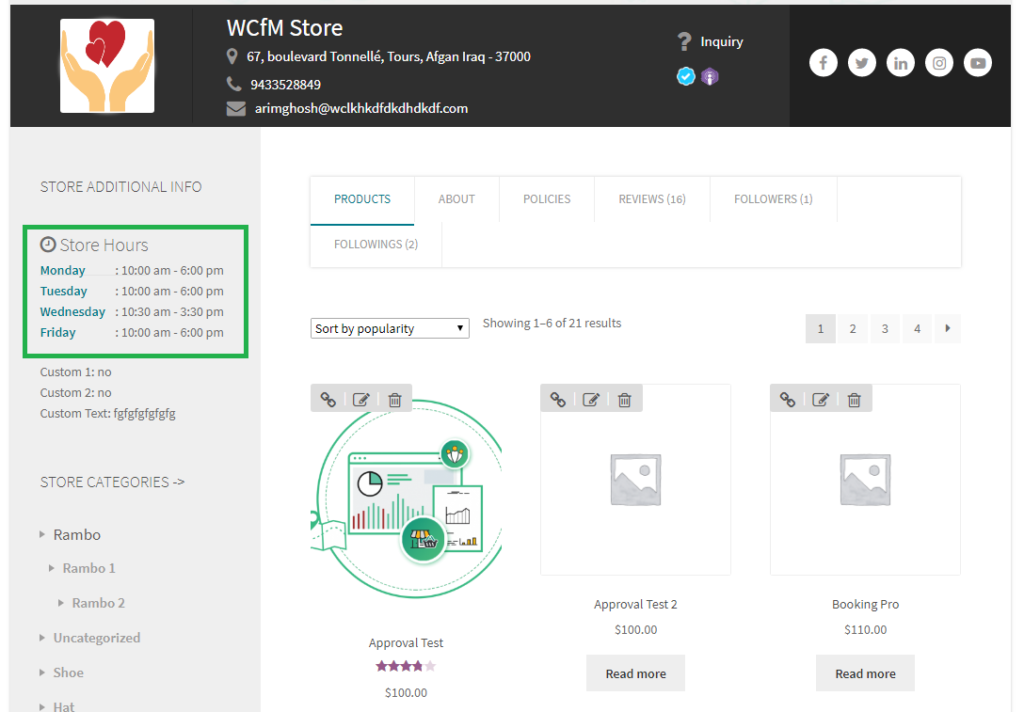Open the Uncategorized category link
The height and width of the screenshot is (712, 1024).
[x=97, y=638]
